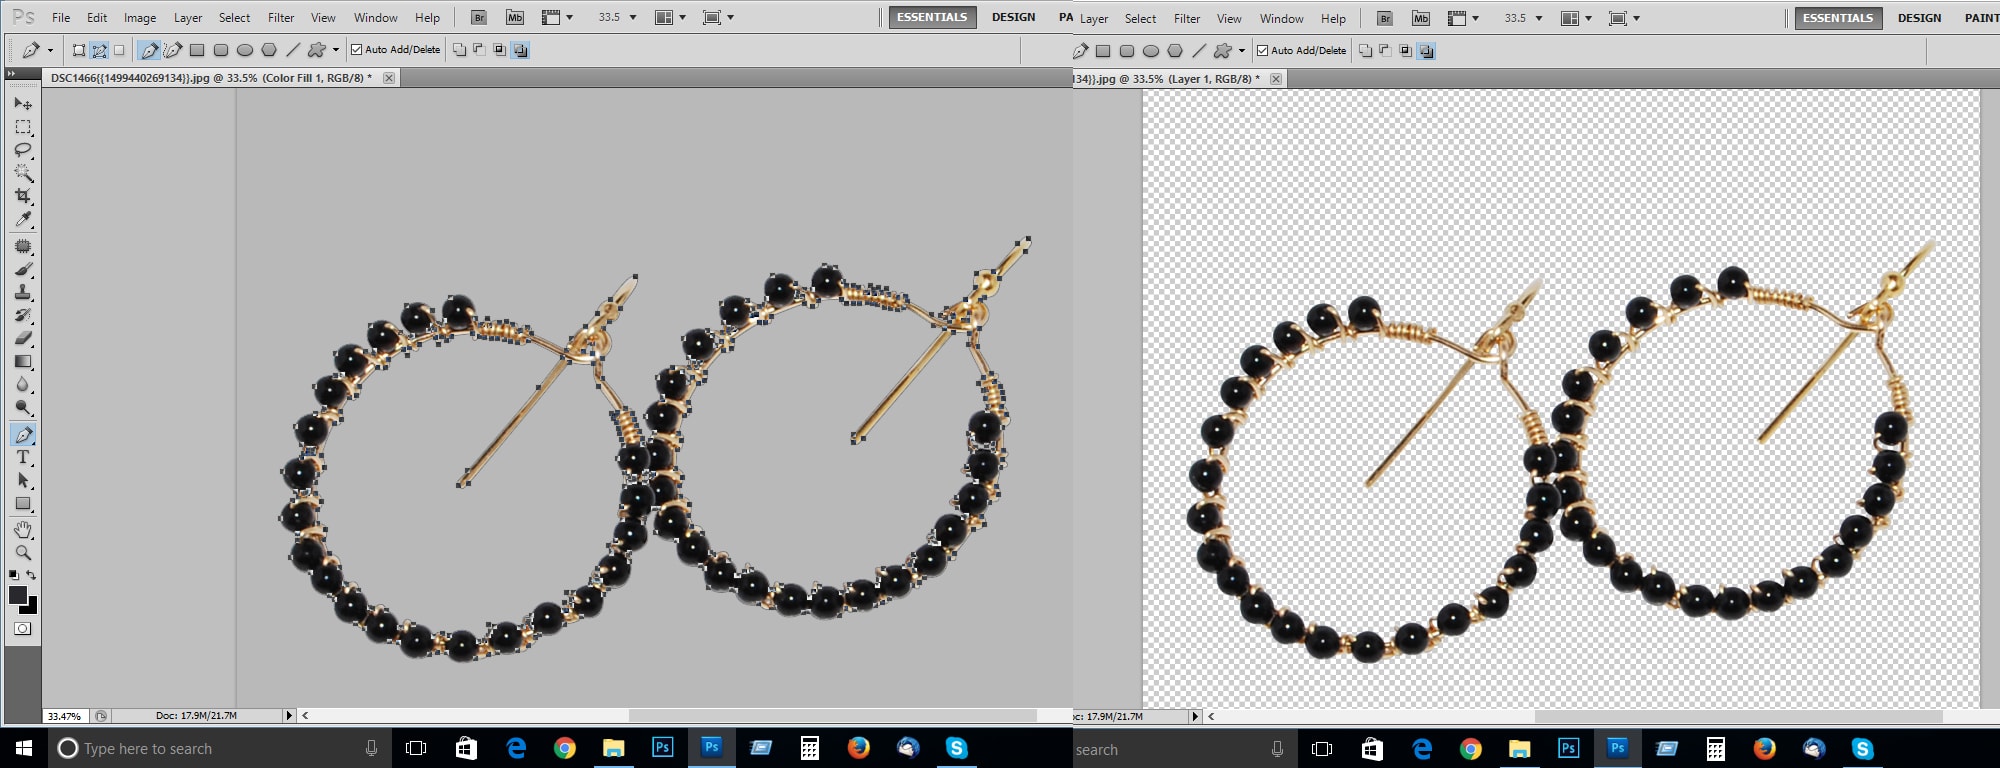The height and width of the screenshot is (768, 2000).
Task: Toggle Add to Path Area in the left window
Action: [x=459, y=49]
